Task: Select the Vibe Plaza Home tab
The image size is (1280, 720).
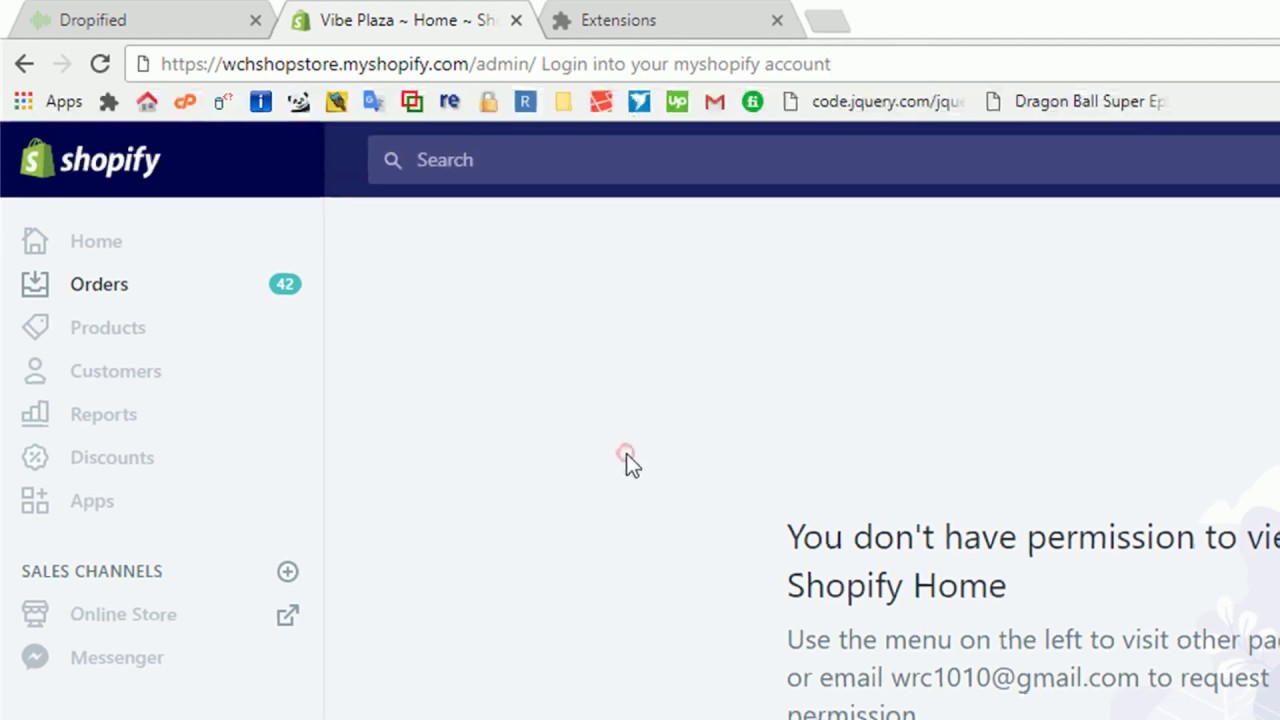Action: (x=408, y=20)
